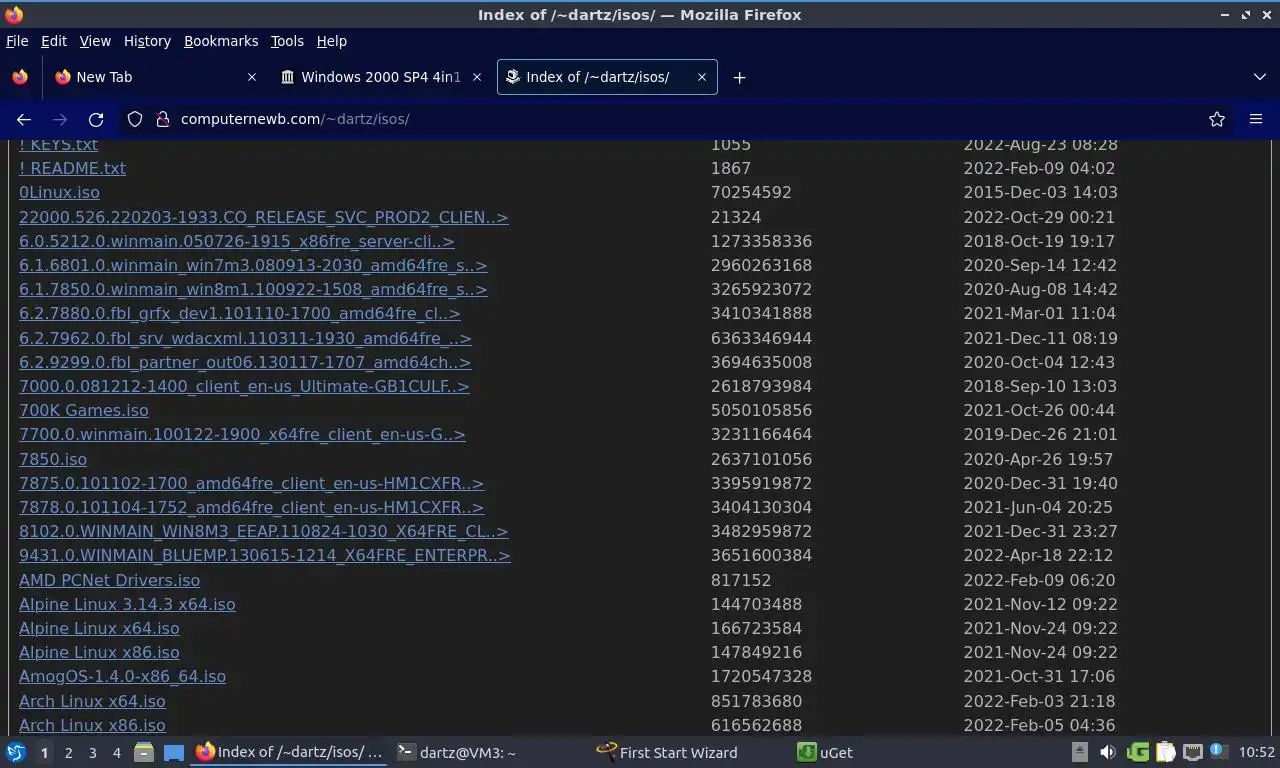Open a new tab with the plus button
This screenshot has height=768, width=1280.
click(739, 77)
